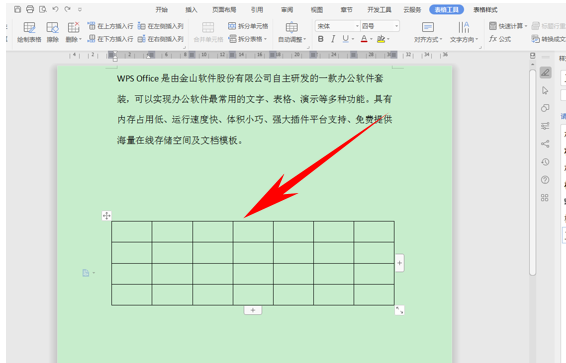Click the history clock icon in side panel
Image resolution: width=566 pixels, height=363 pixels.
point(545,162)
